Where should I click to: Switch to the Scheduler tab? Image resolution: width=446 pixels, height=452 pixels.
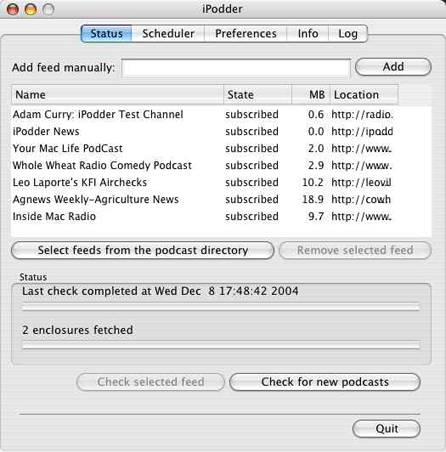pos(168,33)
